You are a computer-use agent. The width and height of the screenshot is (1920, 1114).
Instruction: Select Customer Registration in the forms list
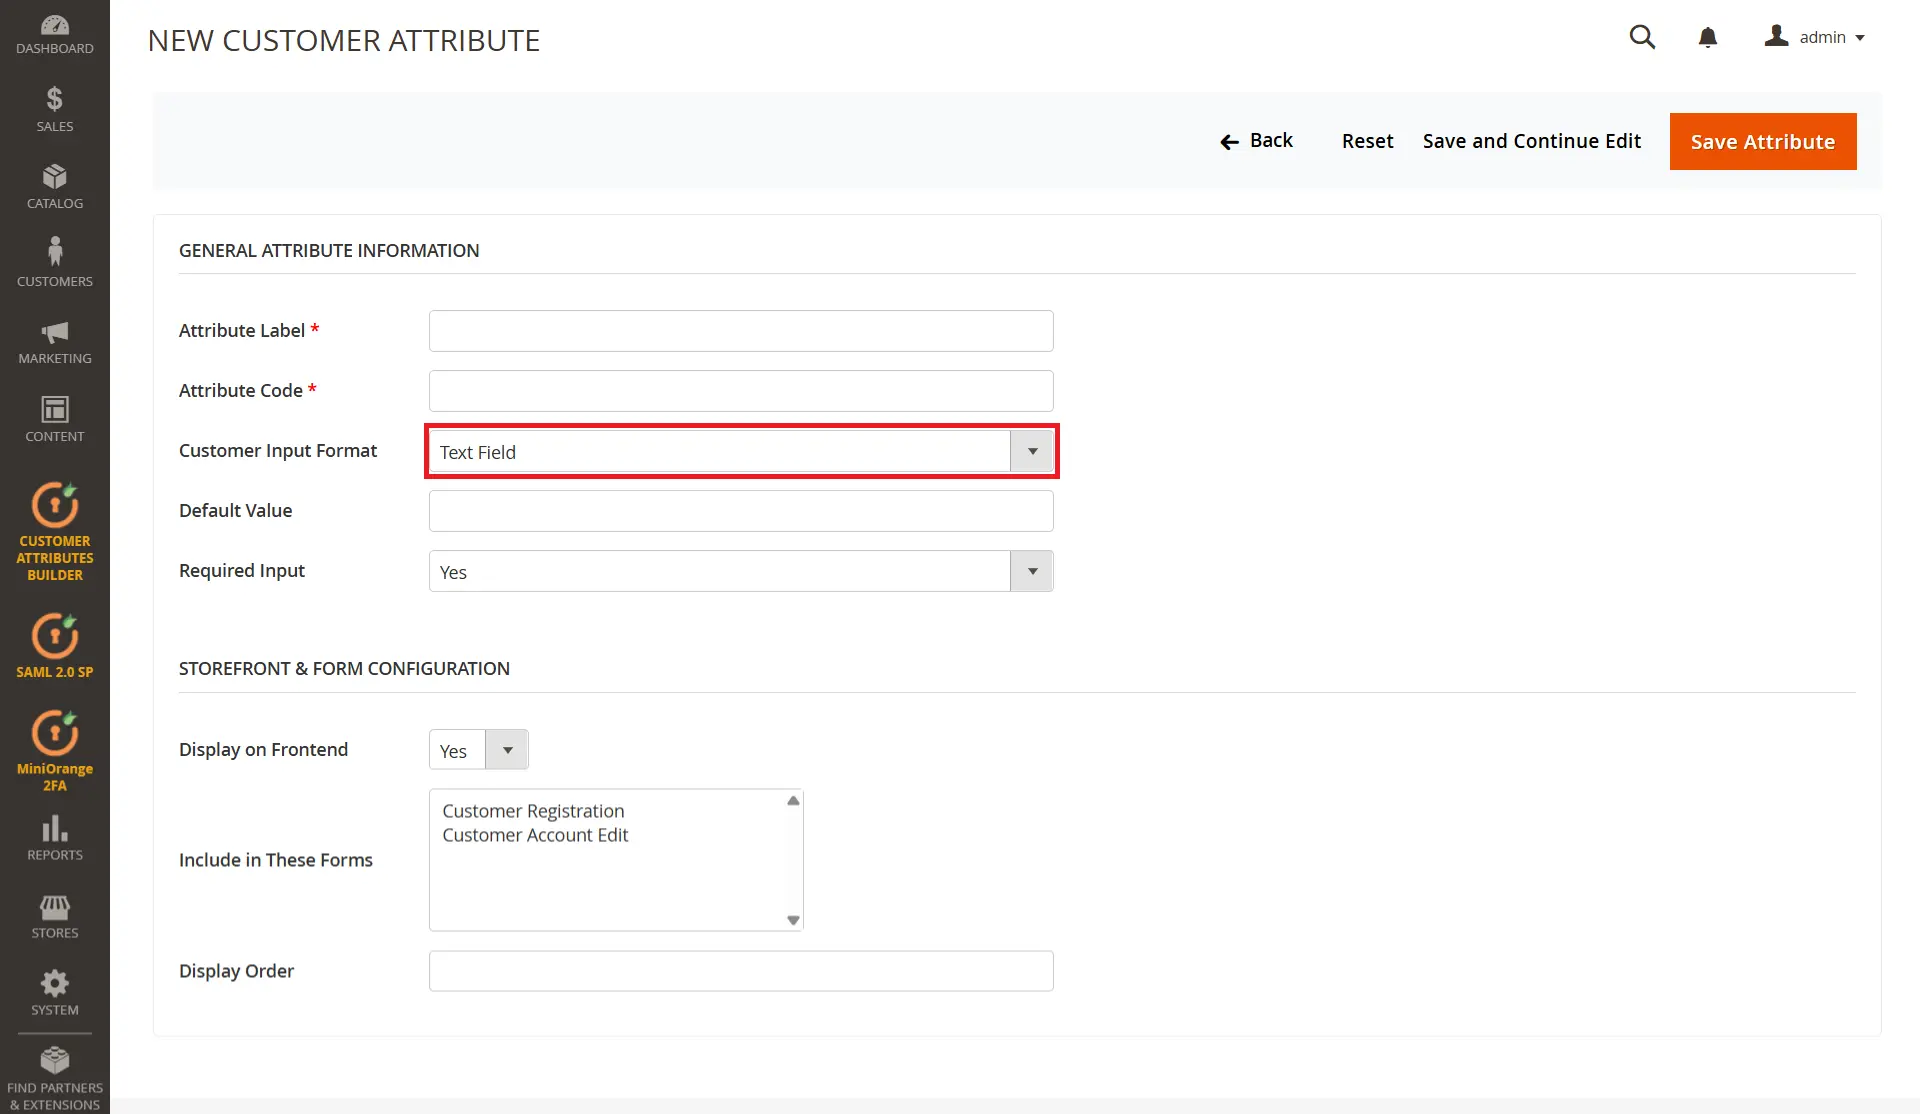pos(534,810)
